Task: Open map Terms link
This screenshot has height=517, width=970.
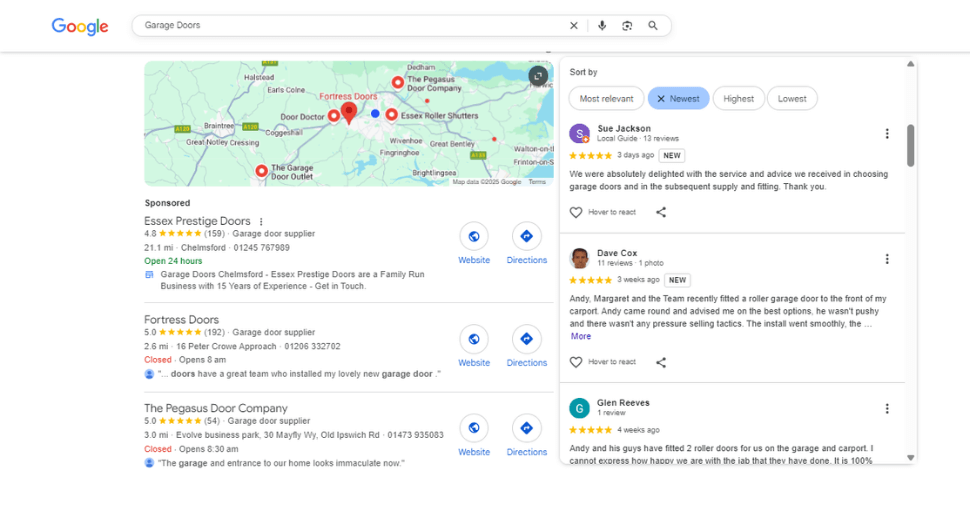Action: click(537, 182)
